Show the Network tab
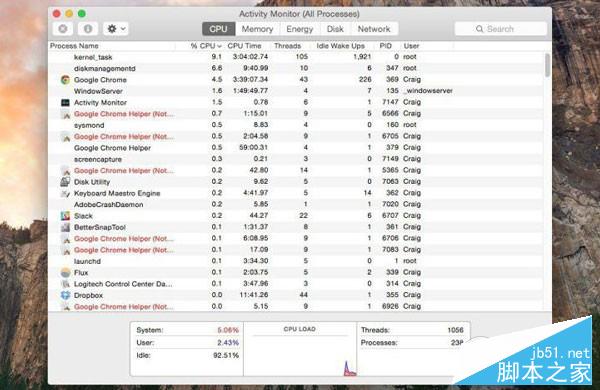The width and height of the screenshot is (600, 390). tap(374, 29)
